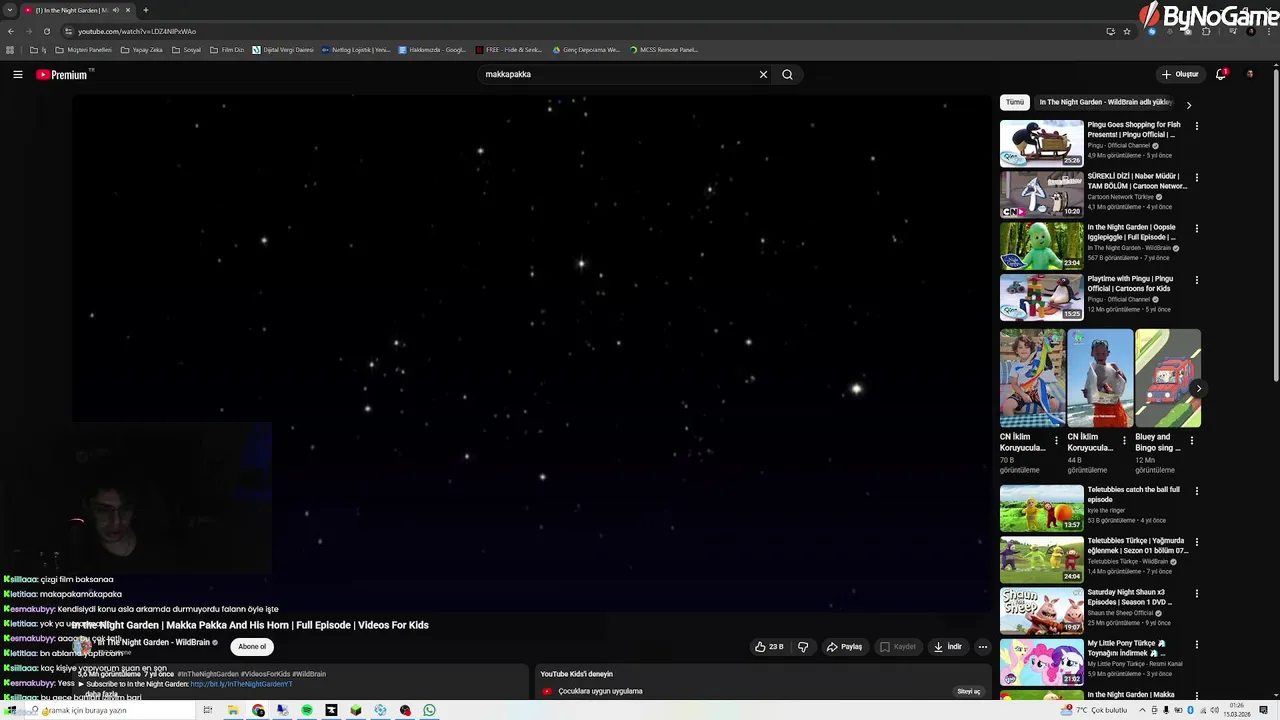1280x720 pixels.
Task: Open options for Teletubbies Türkçe Yağmurda video
Action: pos(1197,542)
